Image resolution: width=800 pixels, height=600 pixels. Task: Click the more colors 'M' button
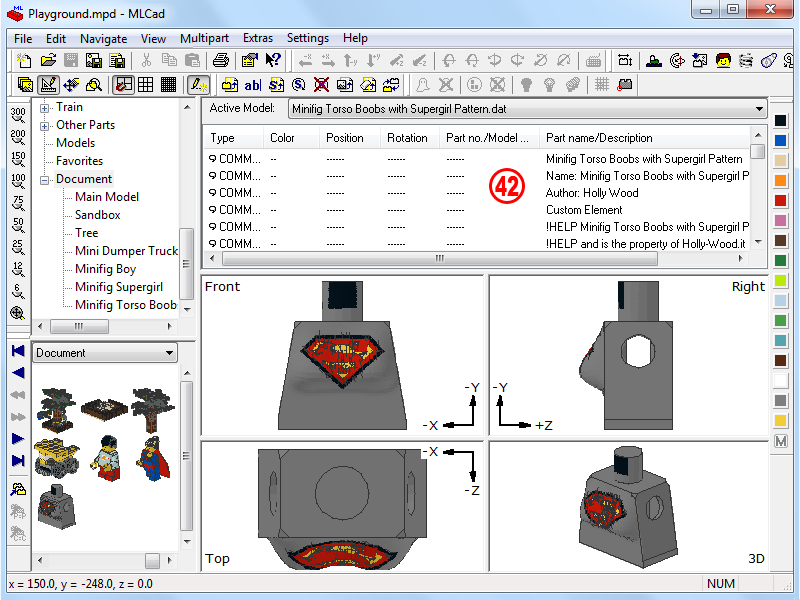781,441
